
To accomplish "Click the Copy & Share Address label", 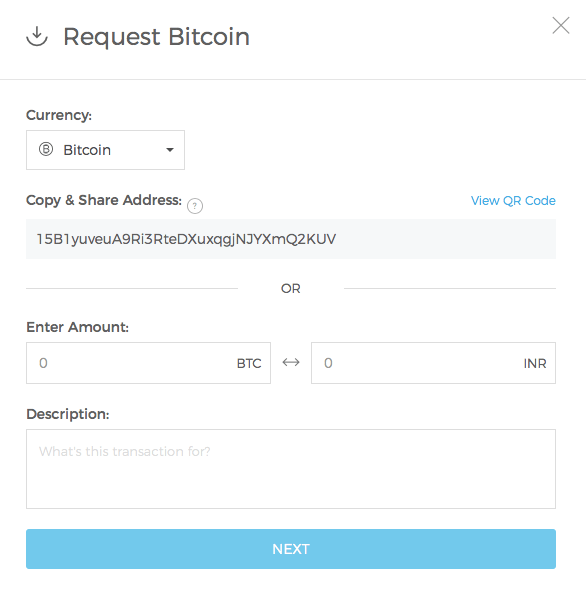I will pos(104,200).
